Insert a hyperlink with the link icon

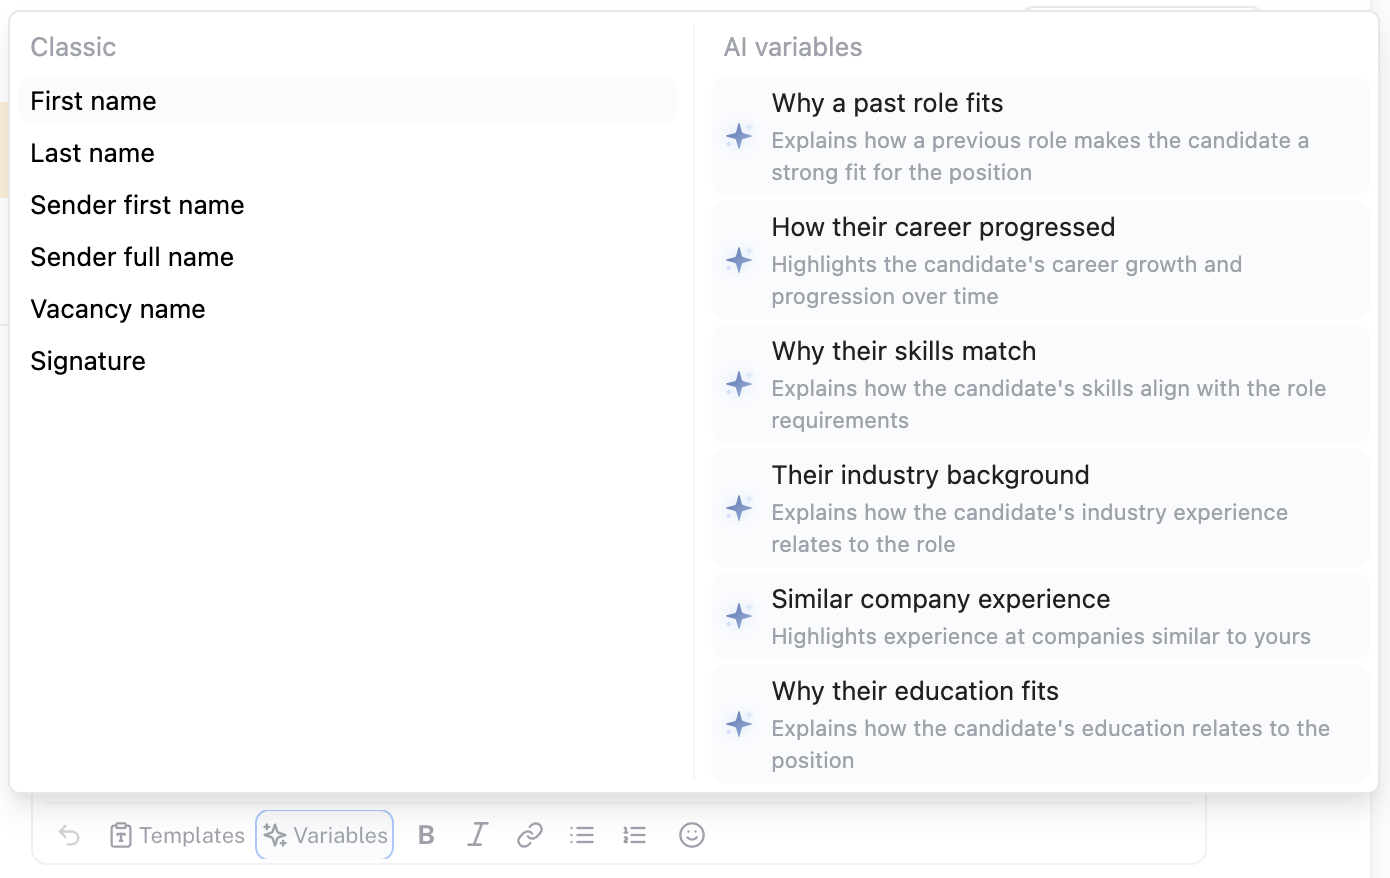point(530,835)
